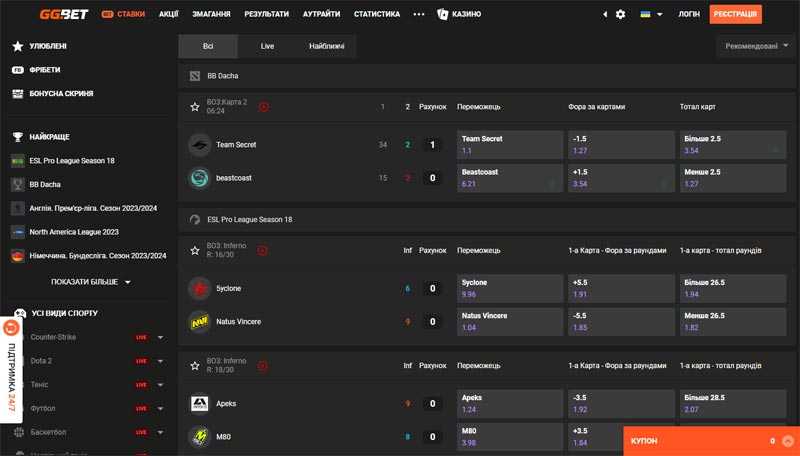Open the Змагання menu item

pos(211,14)
